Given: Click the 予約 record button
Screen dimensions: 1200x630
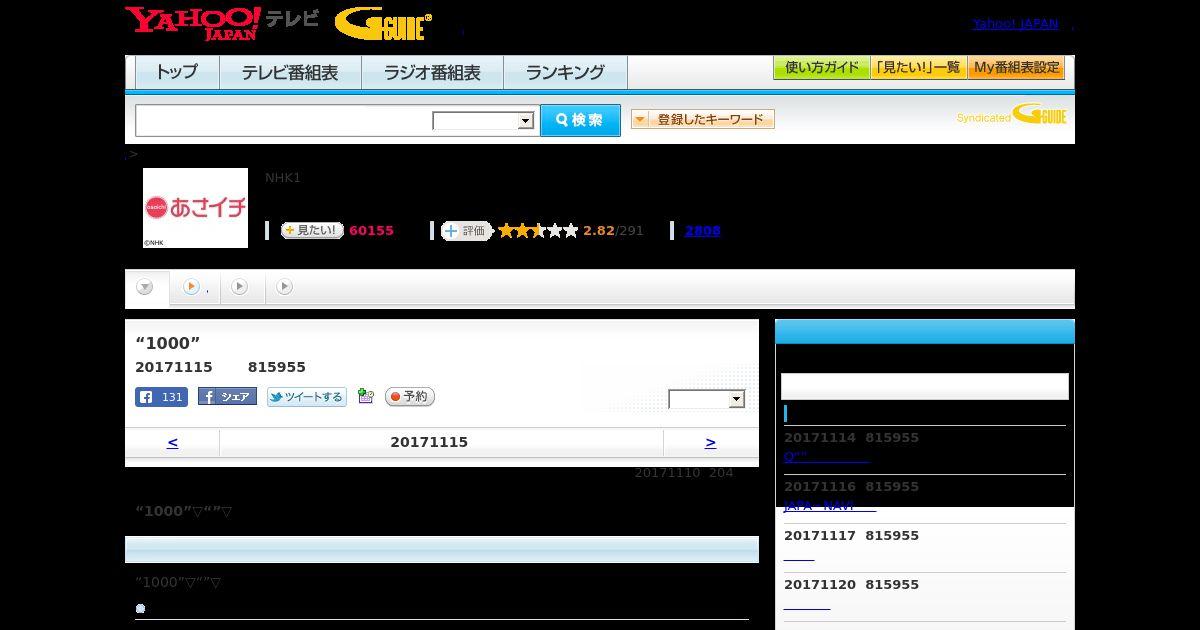Looking at the screenshot, I should (410, 397).
